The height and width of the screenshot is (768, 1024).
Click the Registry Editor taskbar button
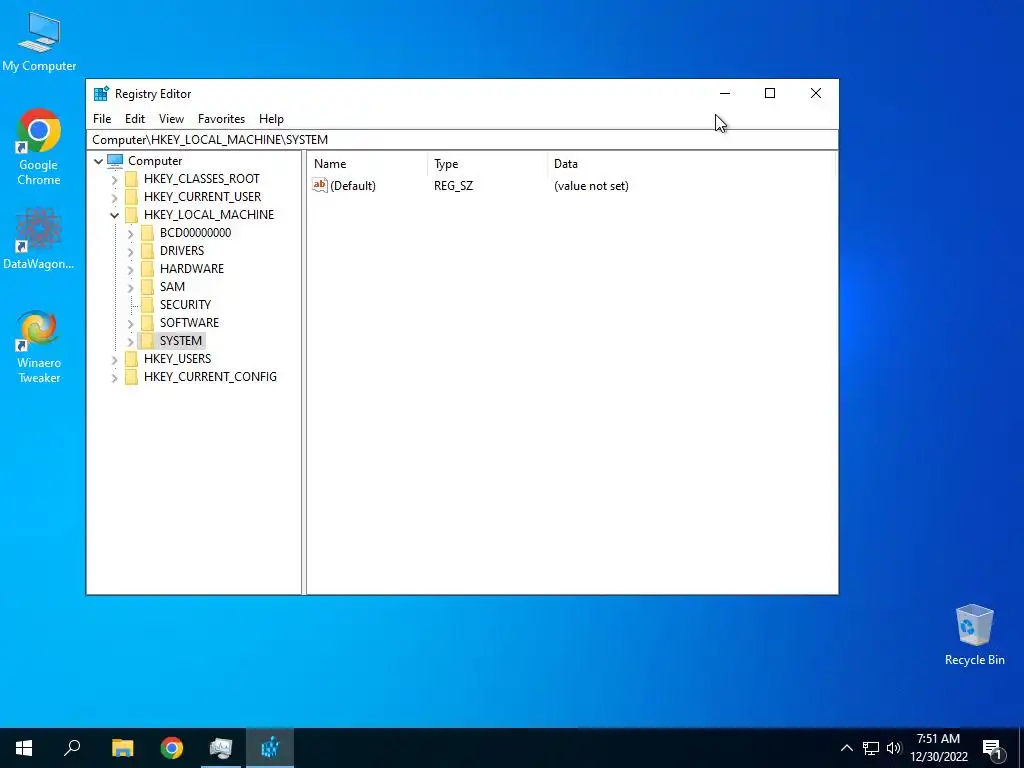coord(270,748)
